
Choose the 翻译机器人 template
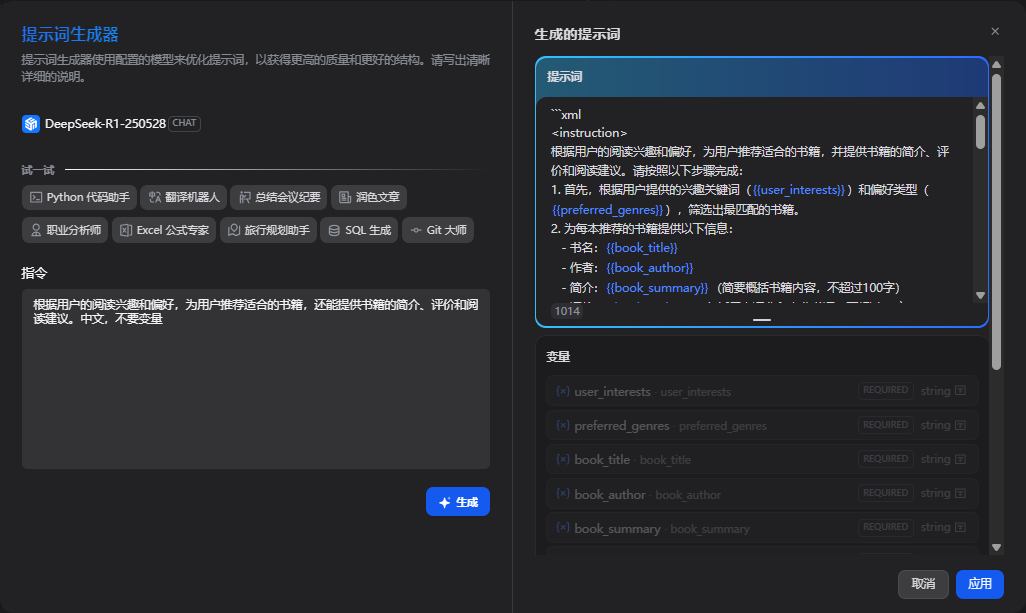coord(183,197)
